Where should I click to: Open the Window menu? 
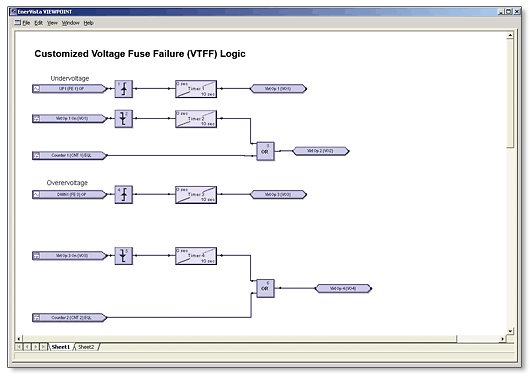[x=70, y=23]
